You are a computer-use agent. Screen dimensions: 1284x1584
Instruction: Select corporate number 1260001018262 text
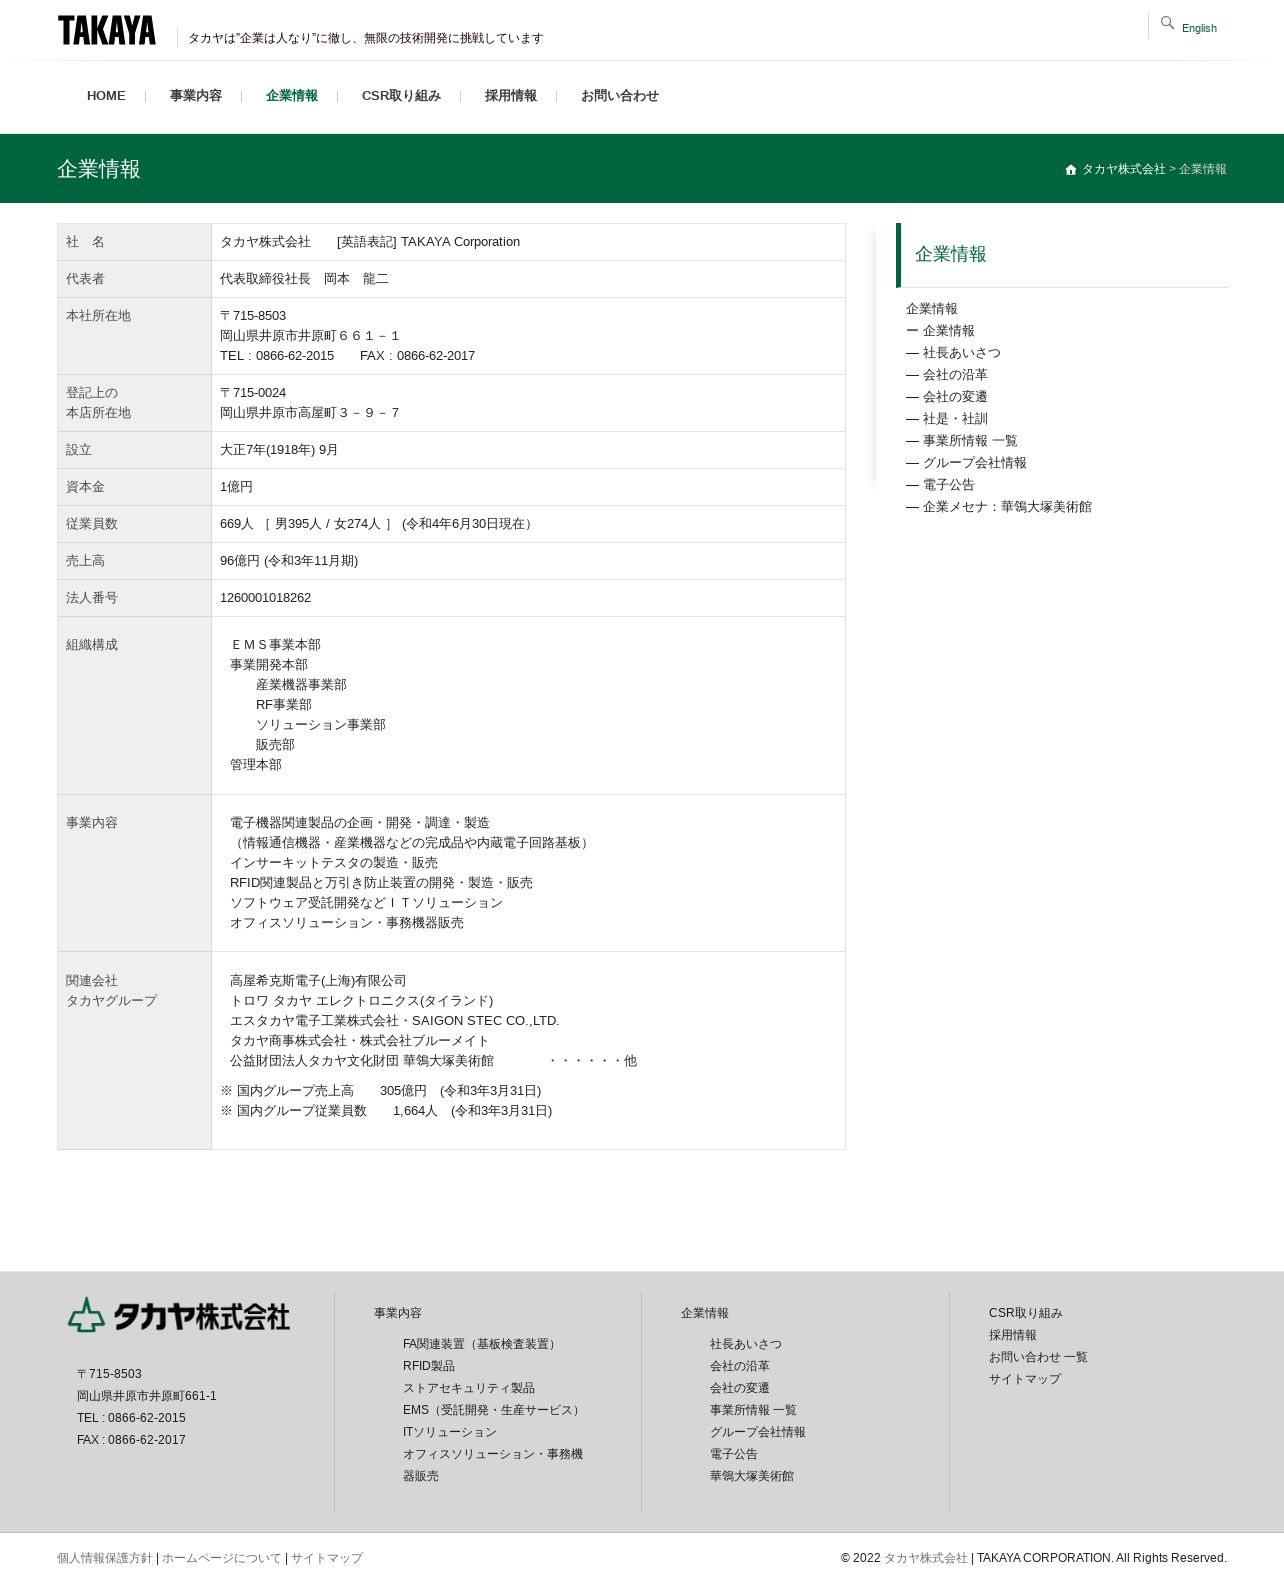pyautogui.click(x=266, y=598)
